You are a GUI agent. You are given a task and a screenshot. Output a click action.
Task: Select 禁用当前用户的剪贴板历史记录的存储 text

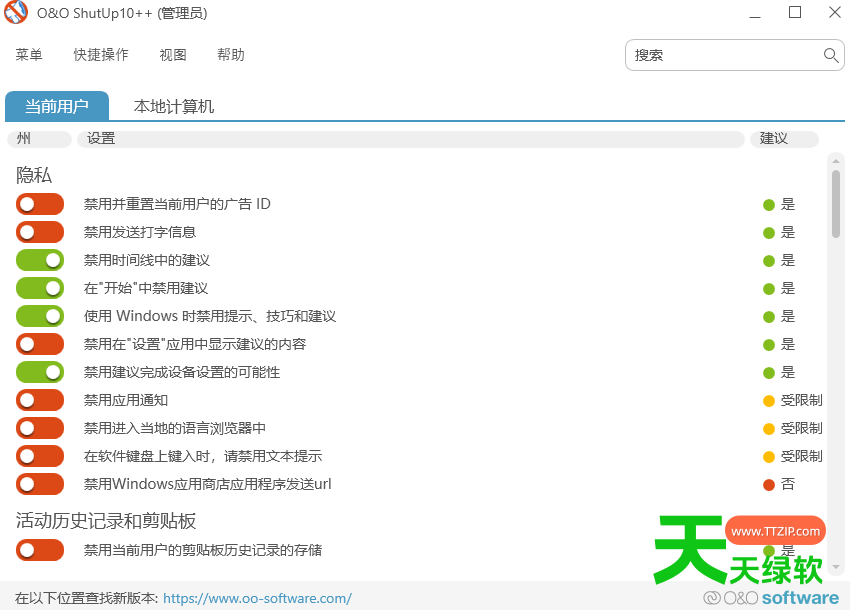point(203,550)
